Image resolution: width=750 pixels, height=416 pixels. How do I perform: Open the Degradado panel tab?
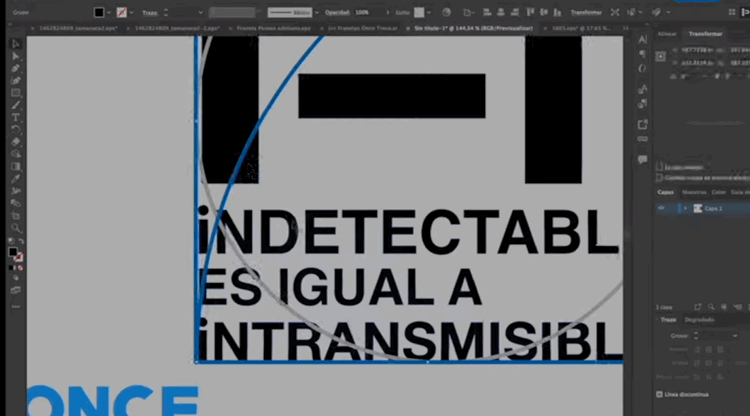699,319
